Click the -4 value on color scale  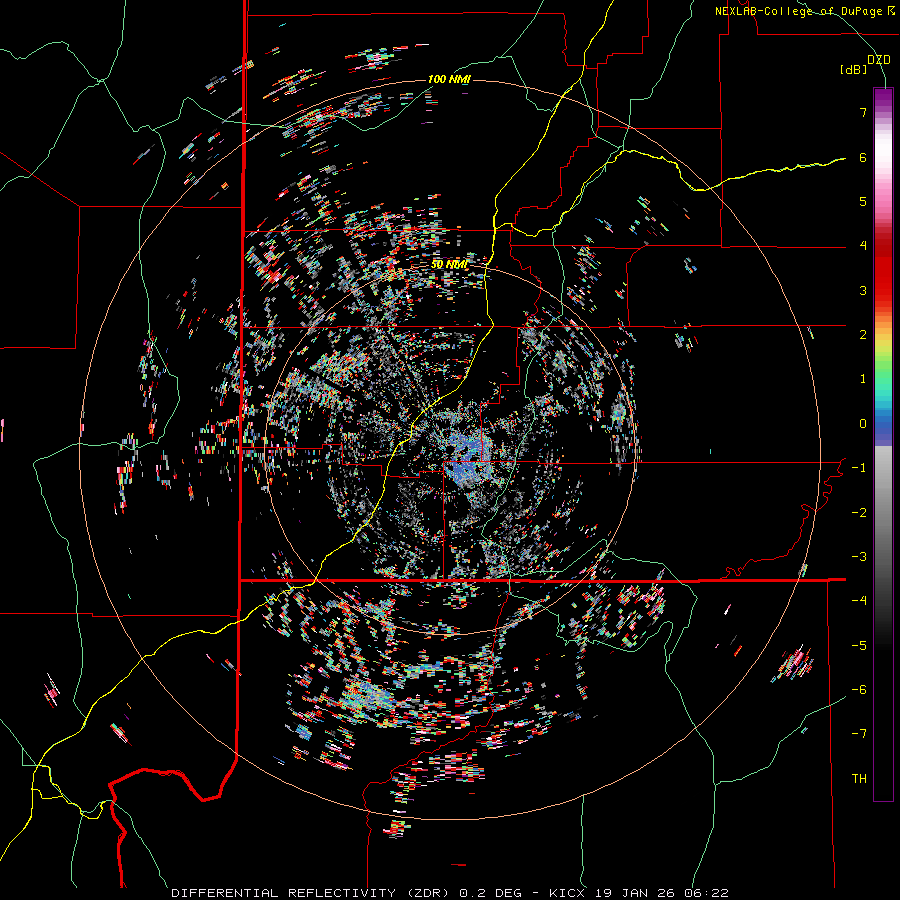[x=859, y=601]
